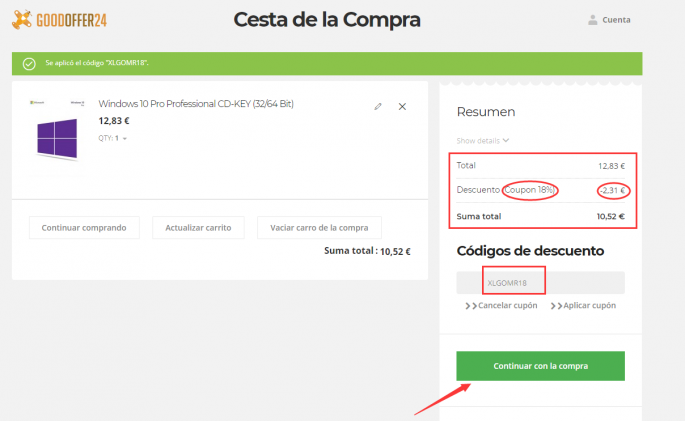685x421 pixels.
Task: Open the Windows 10 Pro Professional CD-KEY title
Action: click(195, 104)
